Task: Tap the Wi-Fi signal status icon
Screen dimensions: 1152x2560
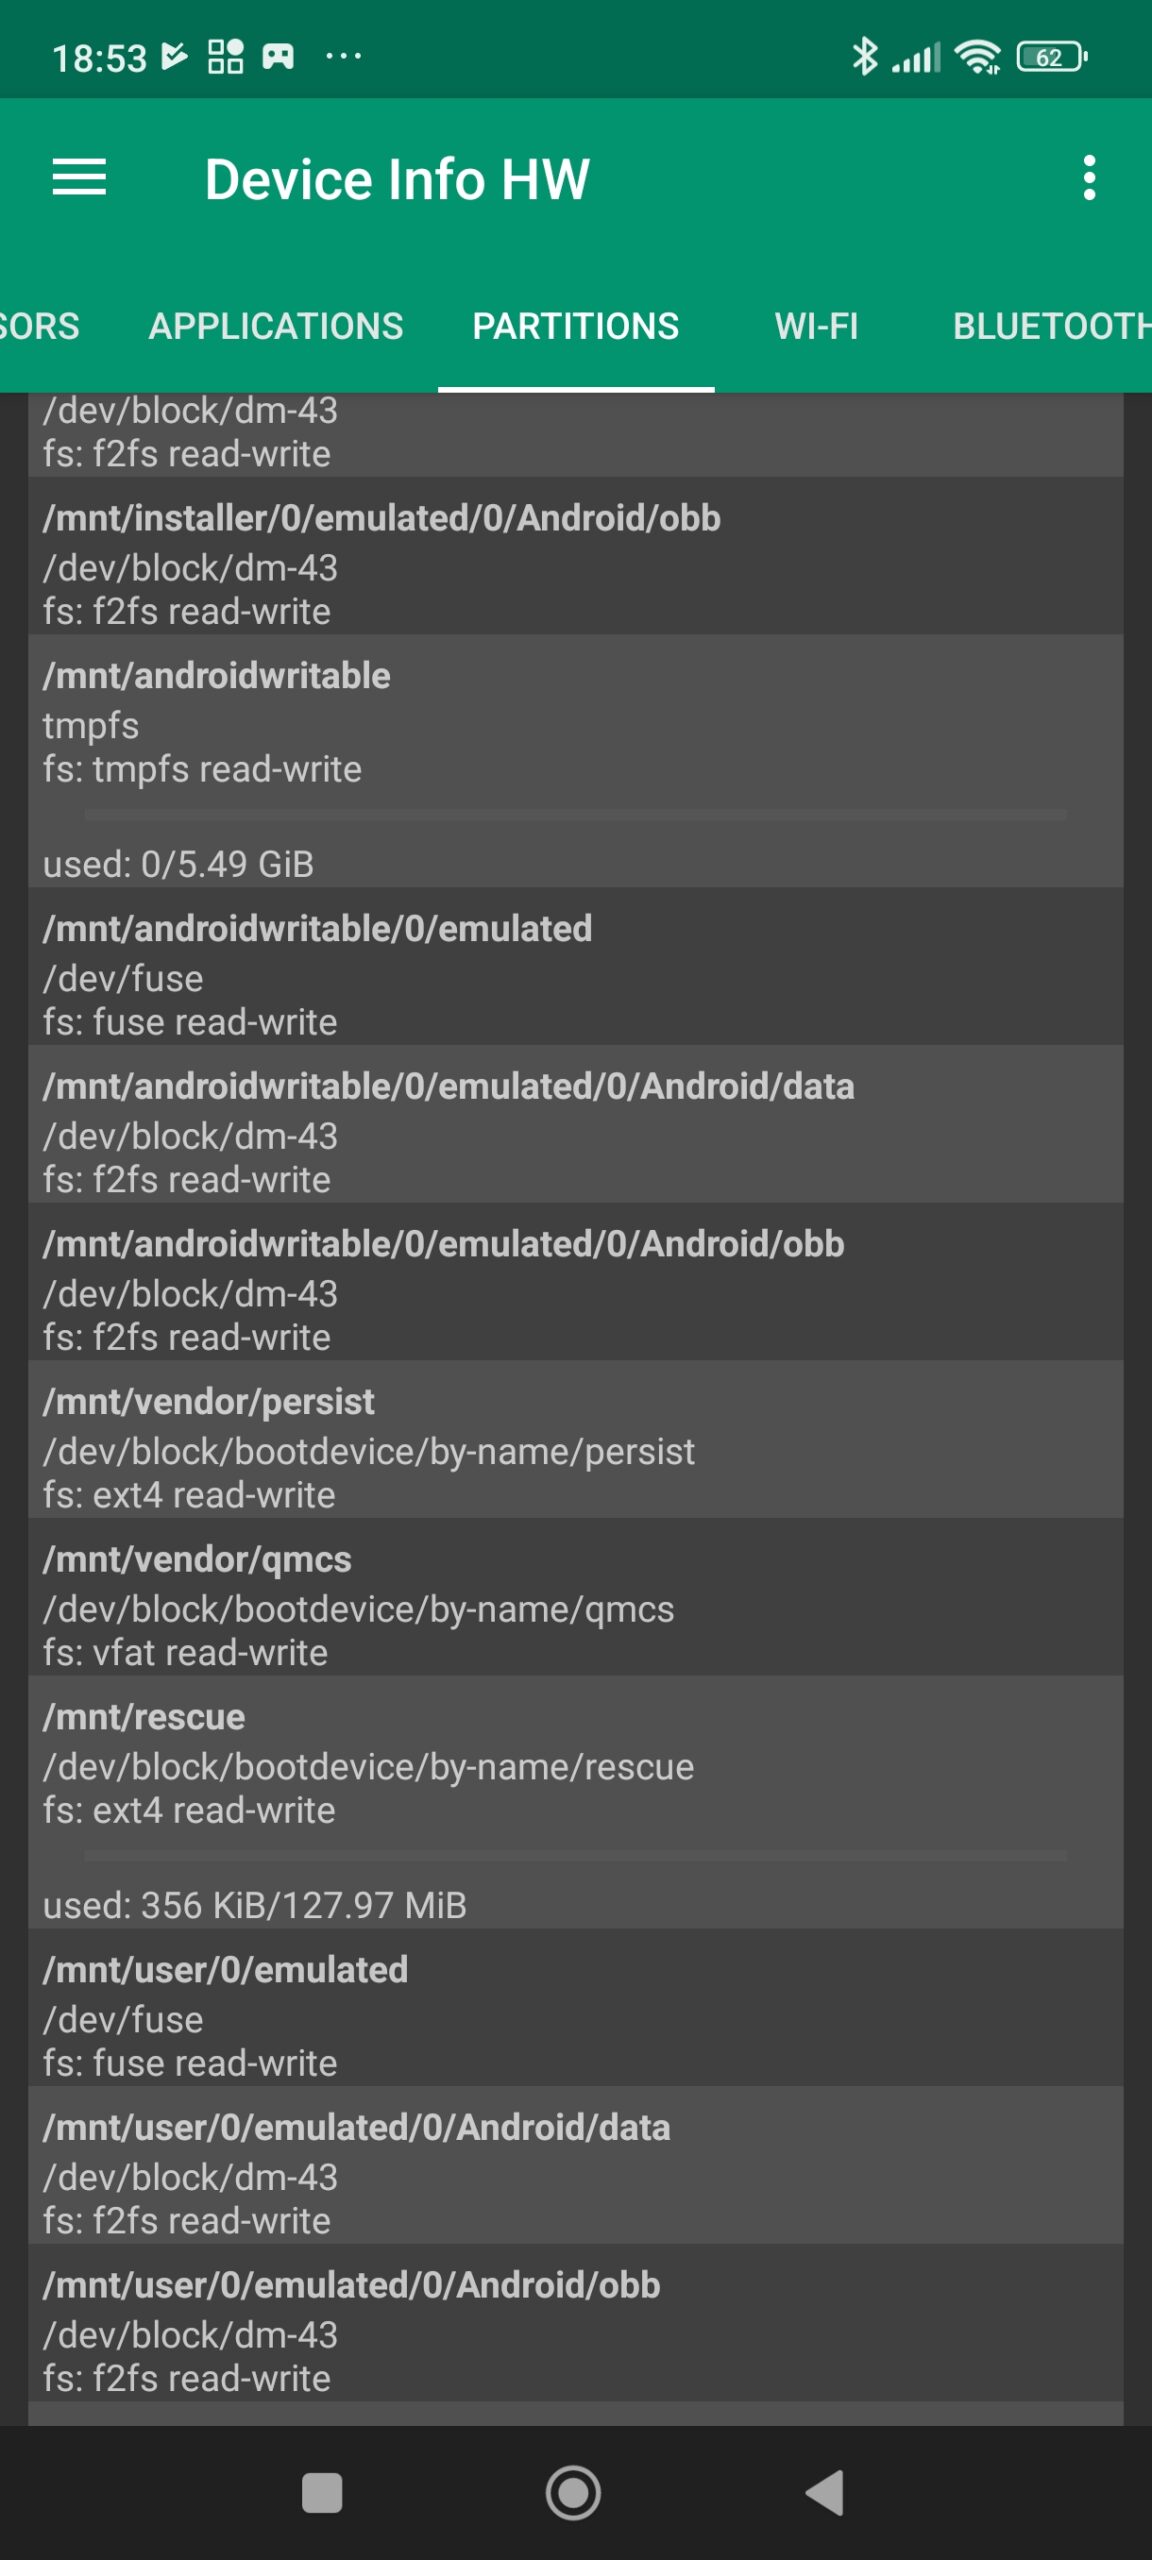Action: (977, 57)
